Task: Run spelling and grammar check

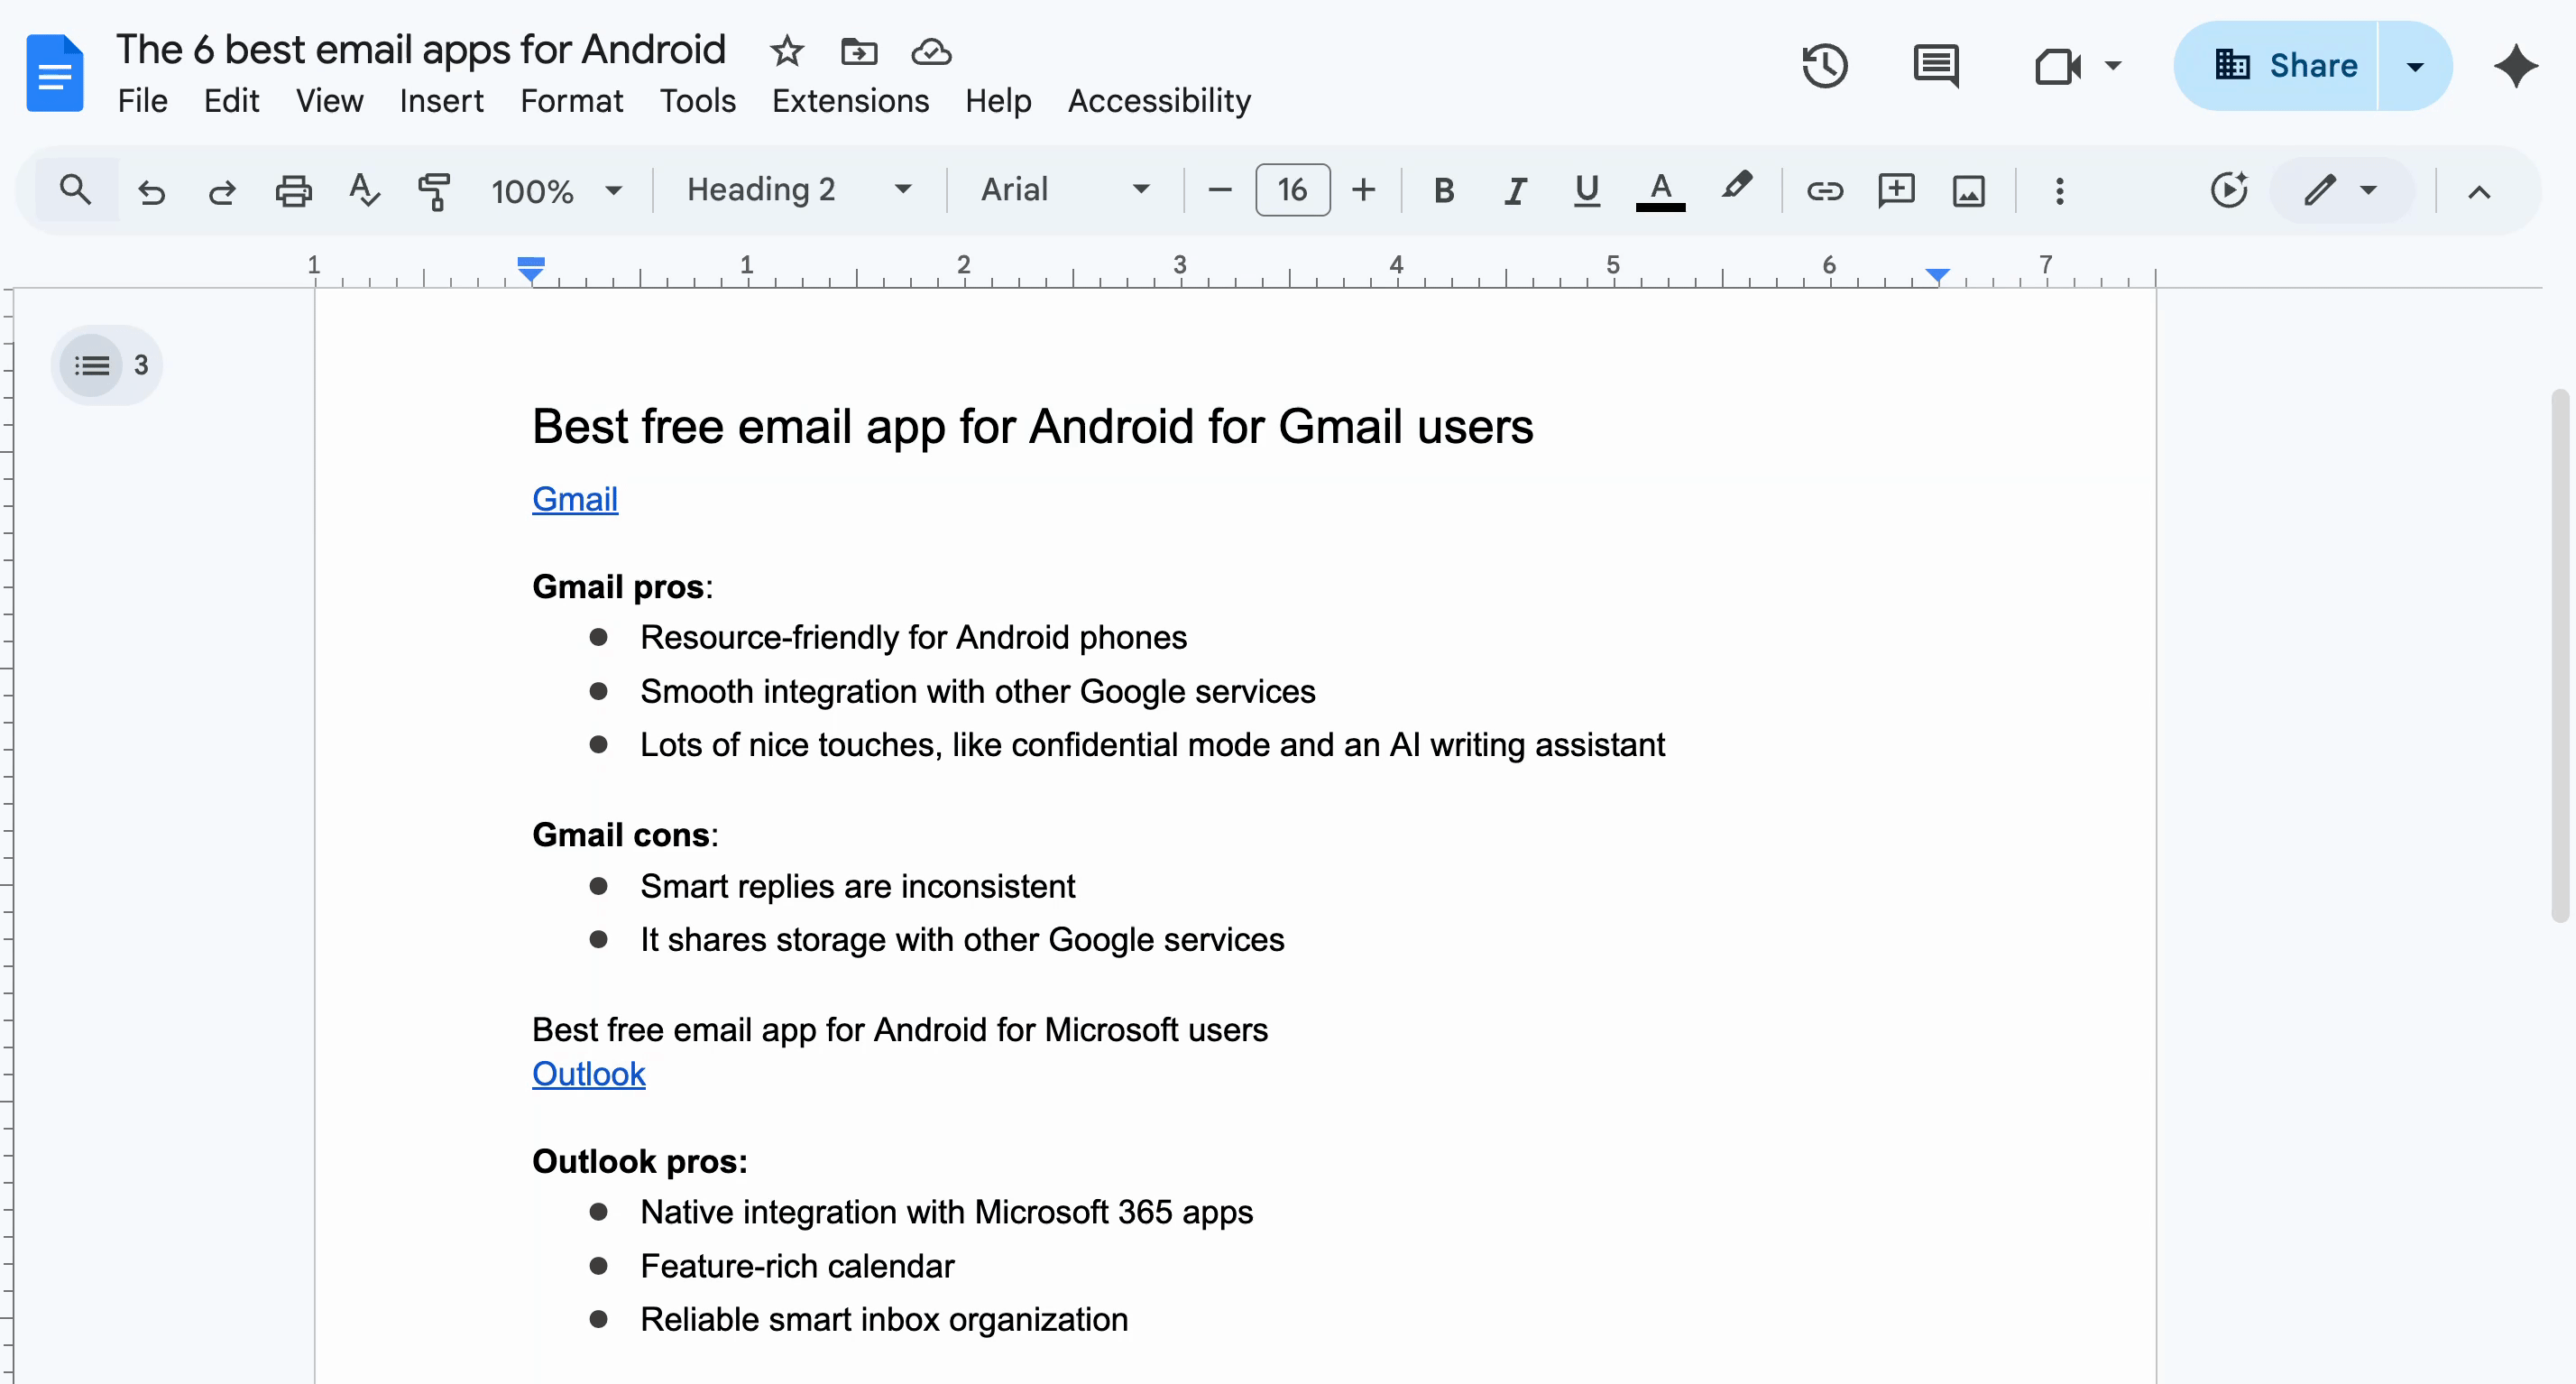Action: [x=364, y=190]
